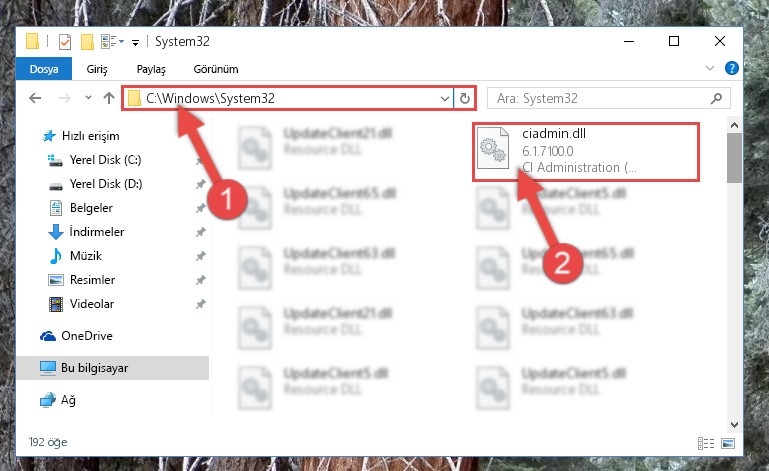
Task: Switch to large icons view button
Action: click(728, 444)
